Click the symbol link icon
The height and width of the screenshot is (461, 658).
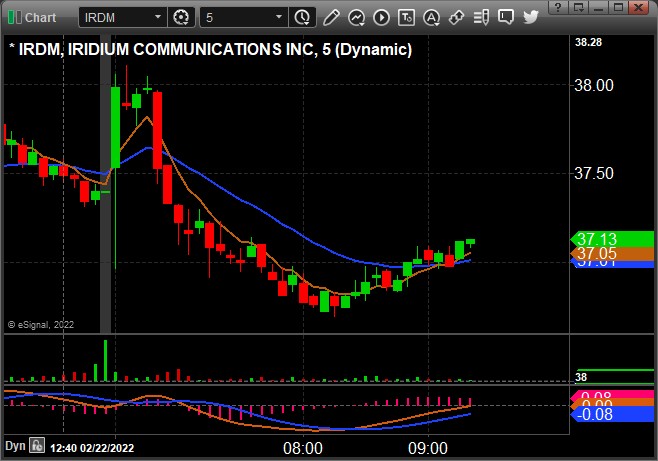click(456, 18)
